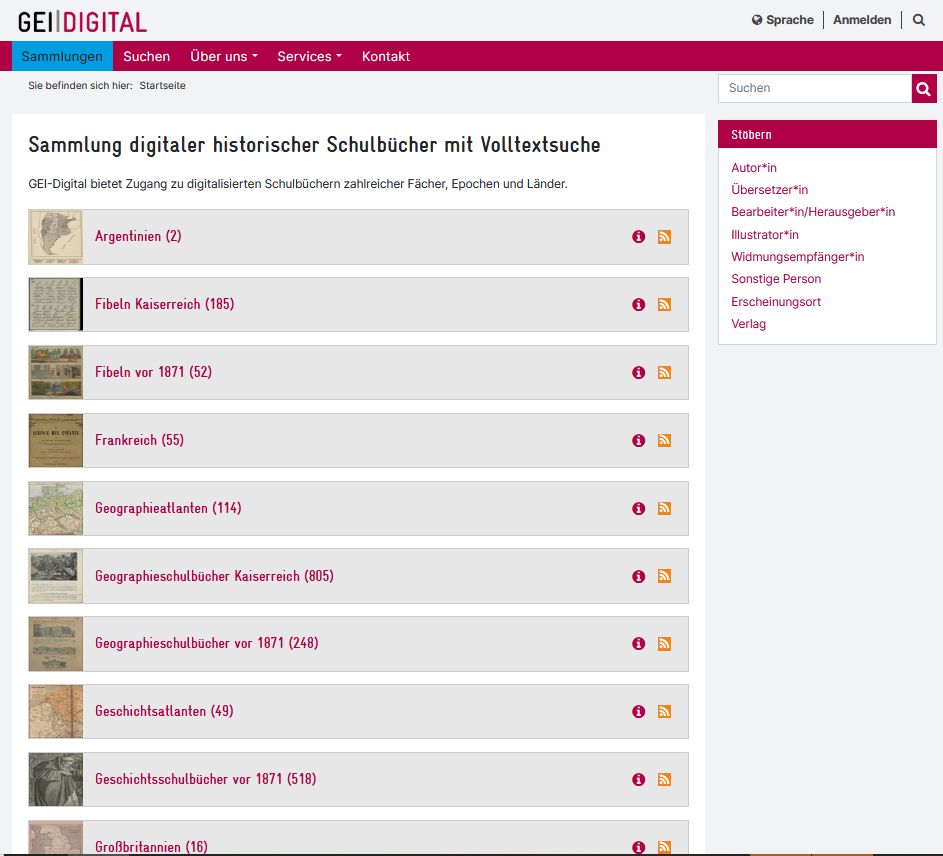Image resolution: width=943 pixels, height=856 pixels.
Task: Go to the Kontakt page
Action: [385, 57]
